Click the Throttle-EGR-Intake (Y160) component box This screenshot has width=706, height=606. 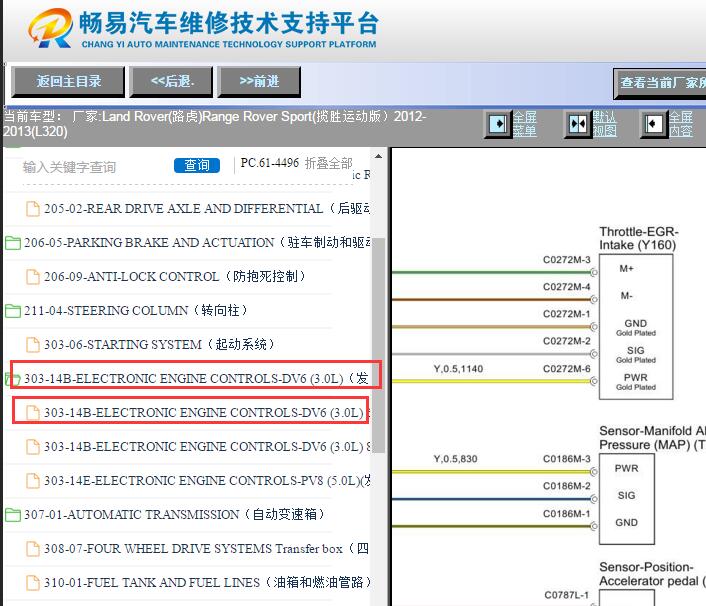[636, 327]
